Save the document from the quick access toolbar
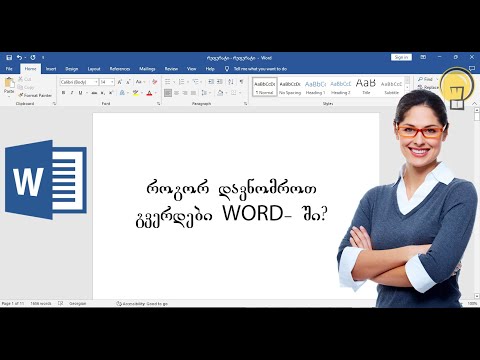 click(9, 57)
